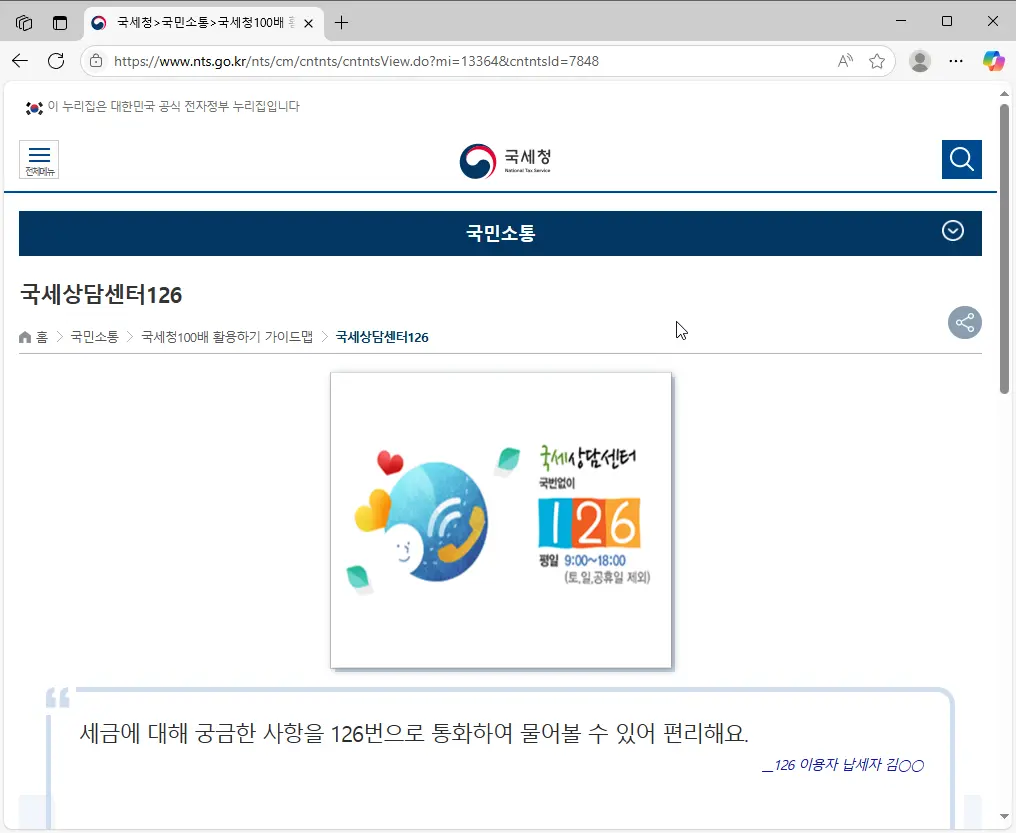Expand the 국민소통 section menu

952,231
